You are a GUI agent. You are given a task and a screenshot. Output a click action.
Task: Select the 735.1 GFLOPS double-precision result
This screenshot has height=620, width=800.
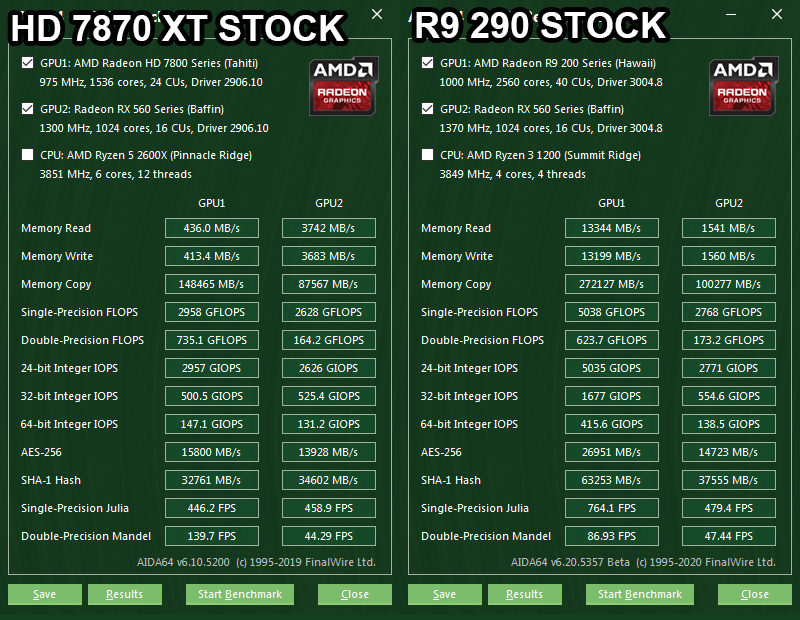212,340
